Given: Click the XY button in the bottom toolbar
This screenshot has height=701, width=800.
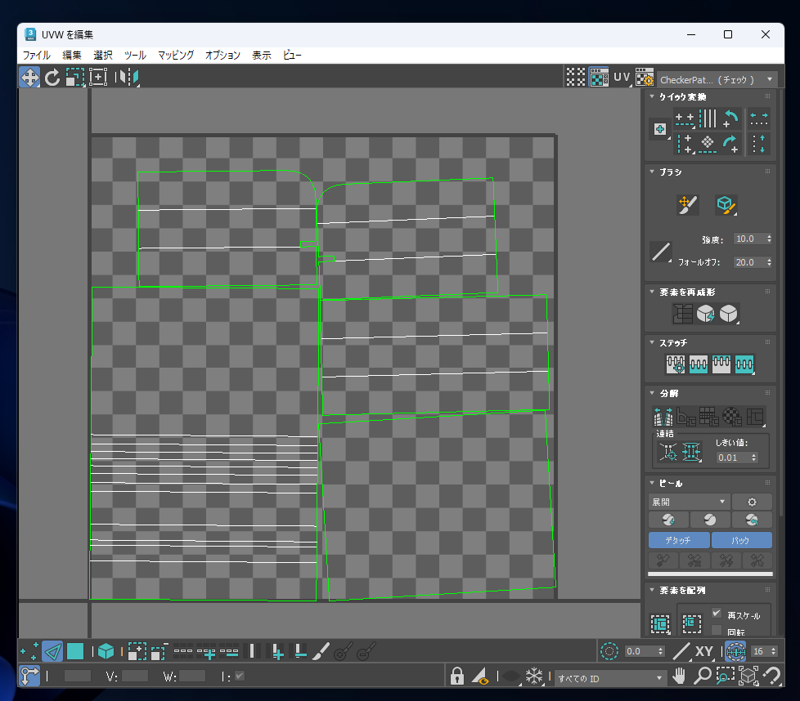Looking at the screenshot, I should [x=704, y=652].
